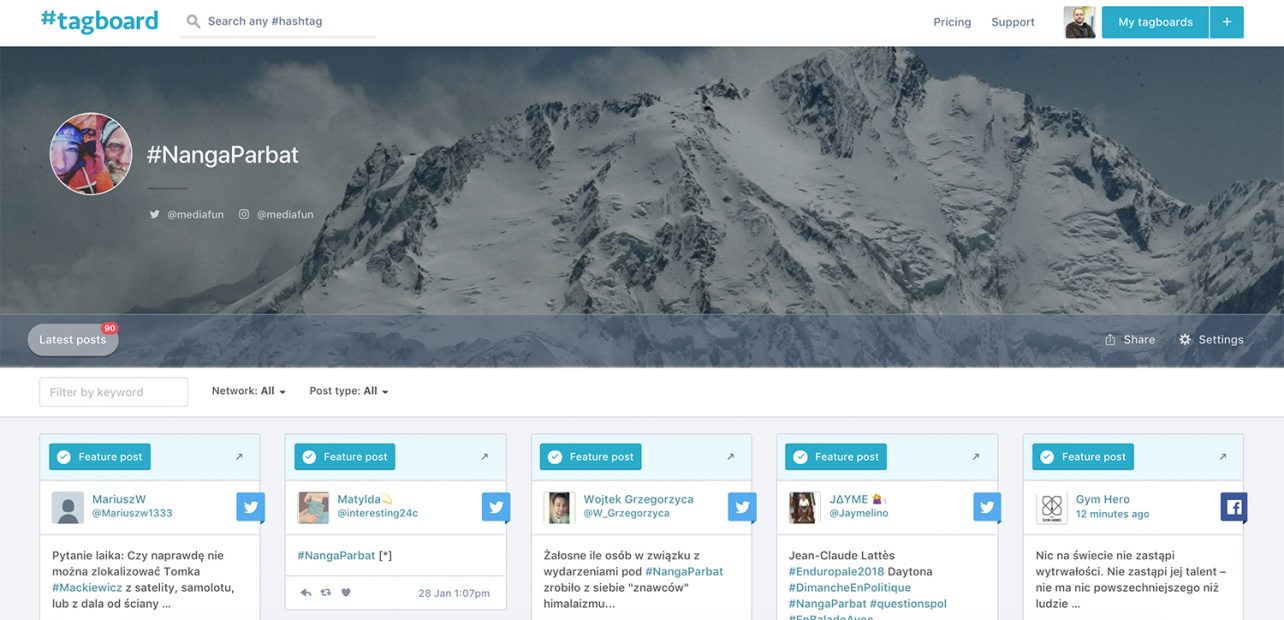The image size is (1284, 620).
Task: Like Matylda's post with the heart icon
Action: click(x=346, y=593)
